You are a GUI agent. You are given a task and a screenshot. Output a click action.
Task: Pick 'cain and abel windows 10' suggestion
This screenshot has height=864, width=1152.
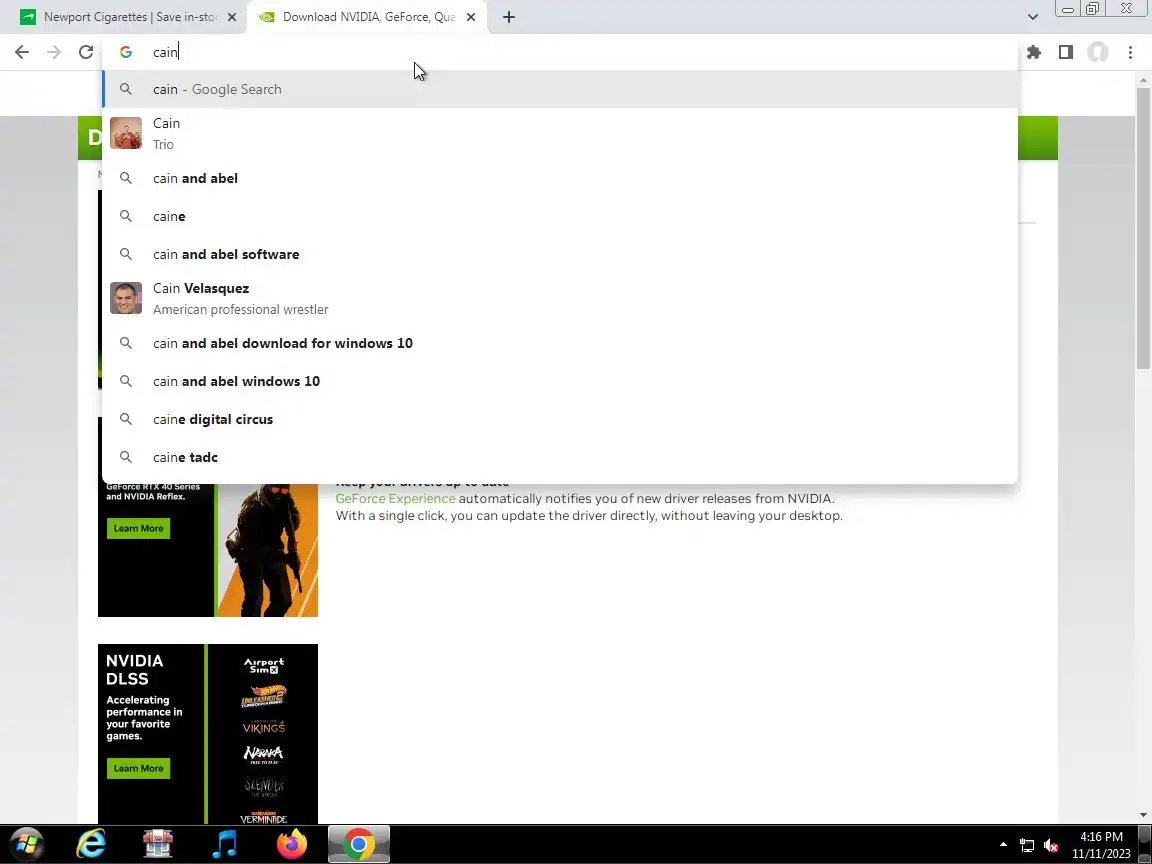coord(560,381)
